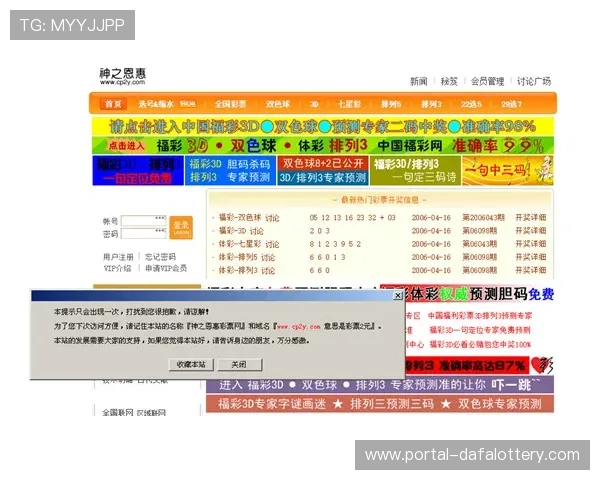Click the red 准确率高达87% banner
The image size is (600, 480).
467,366
